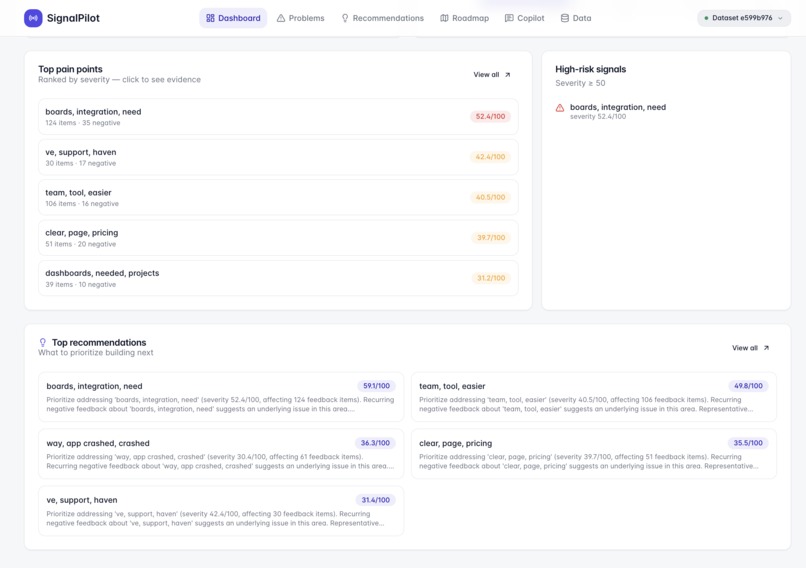Click the 52.4/100 severity badge

tap(490, 117)
